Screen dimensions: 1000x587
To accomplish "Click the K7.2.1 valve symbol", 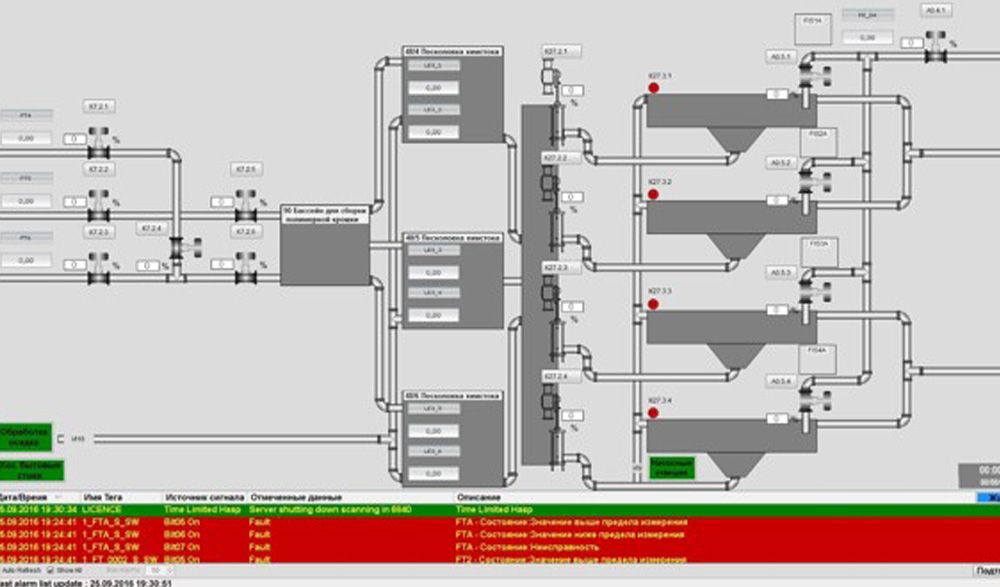I will coord(98,144).
